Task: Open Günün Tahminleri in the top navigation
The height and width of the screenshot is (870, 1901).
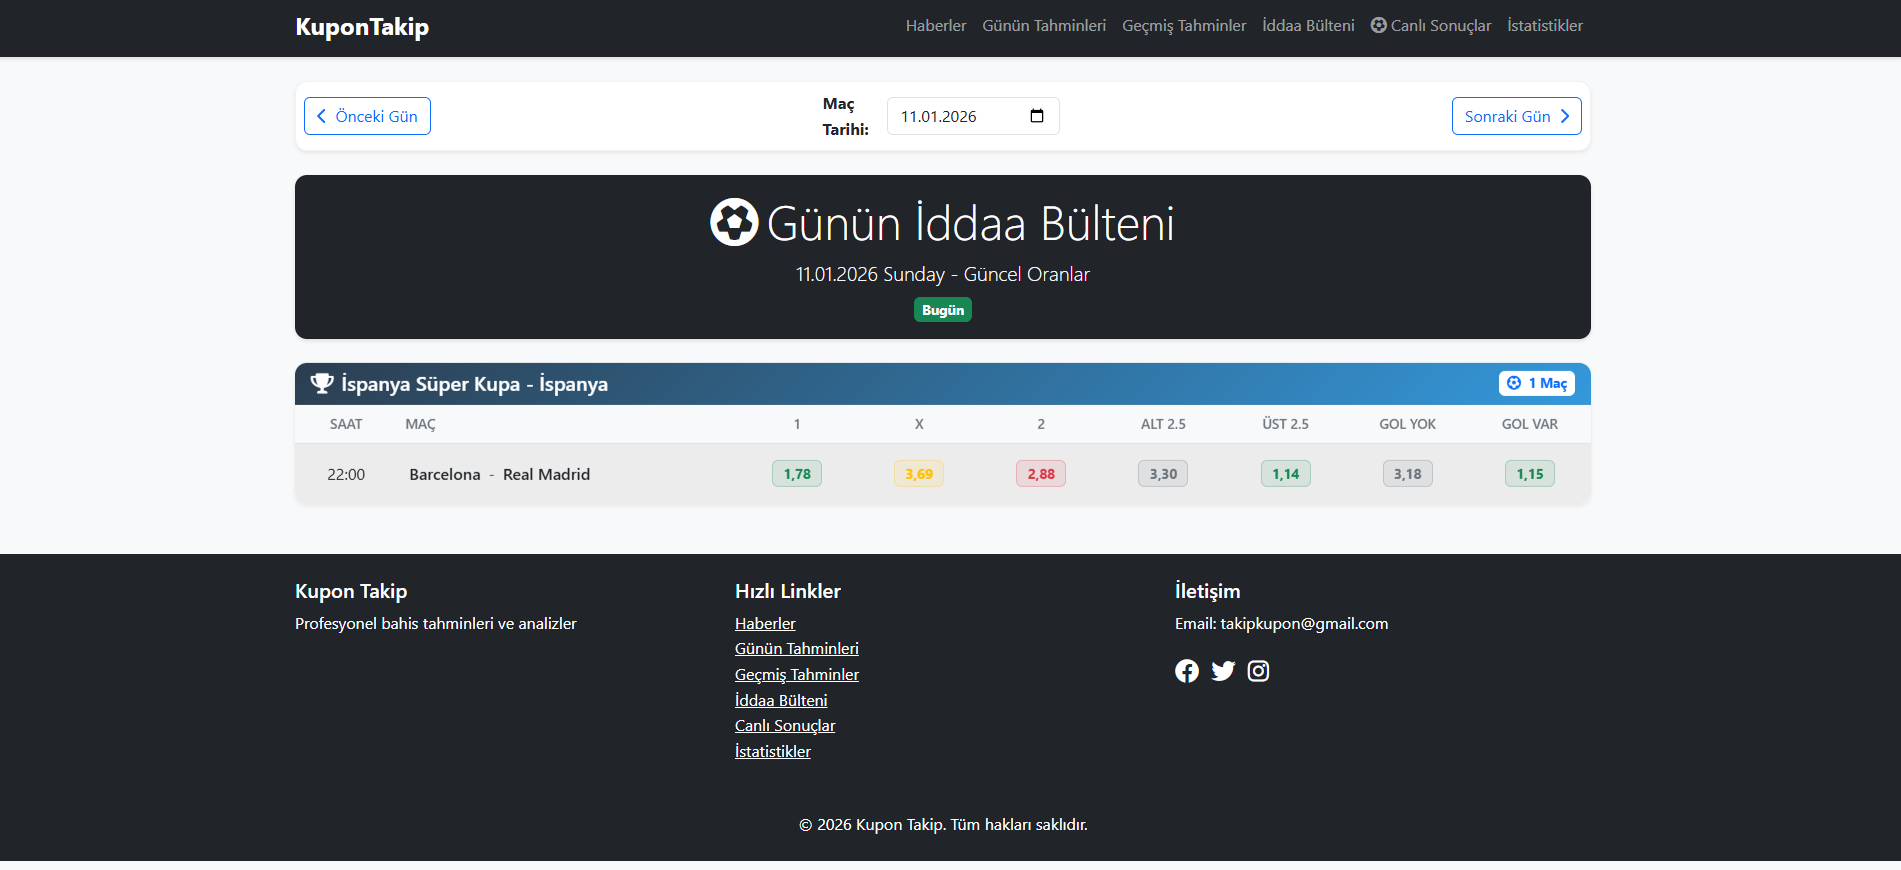Action: pyautogui.click(x=1044, y=26)
